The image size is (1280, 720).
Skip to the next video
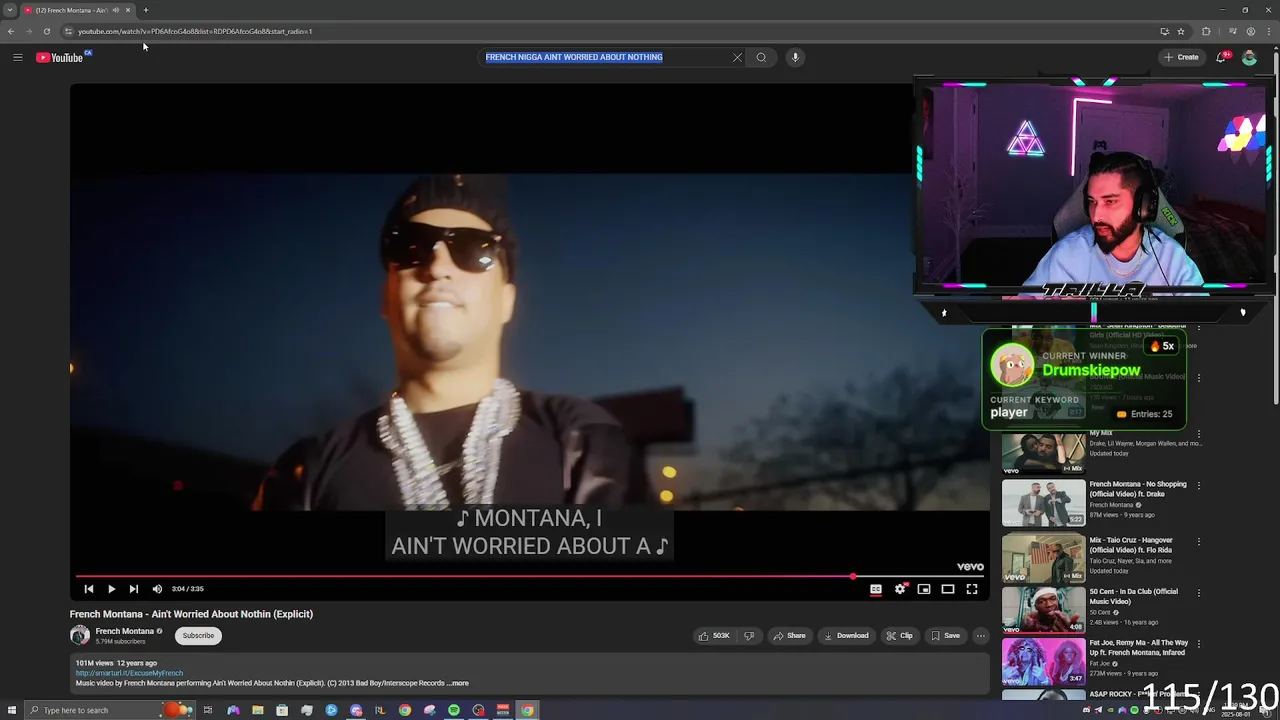(x=134, y=589)
